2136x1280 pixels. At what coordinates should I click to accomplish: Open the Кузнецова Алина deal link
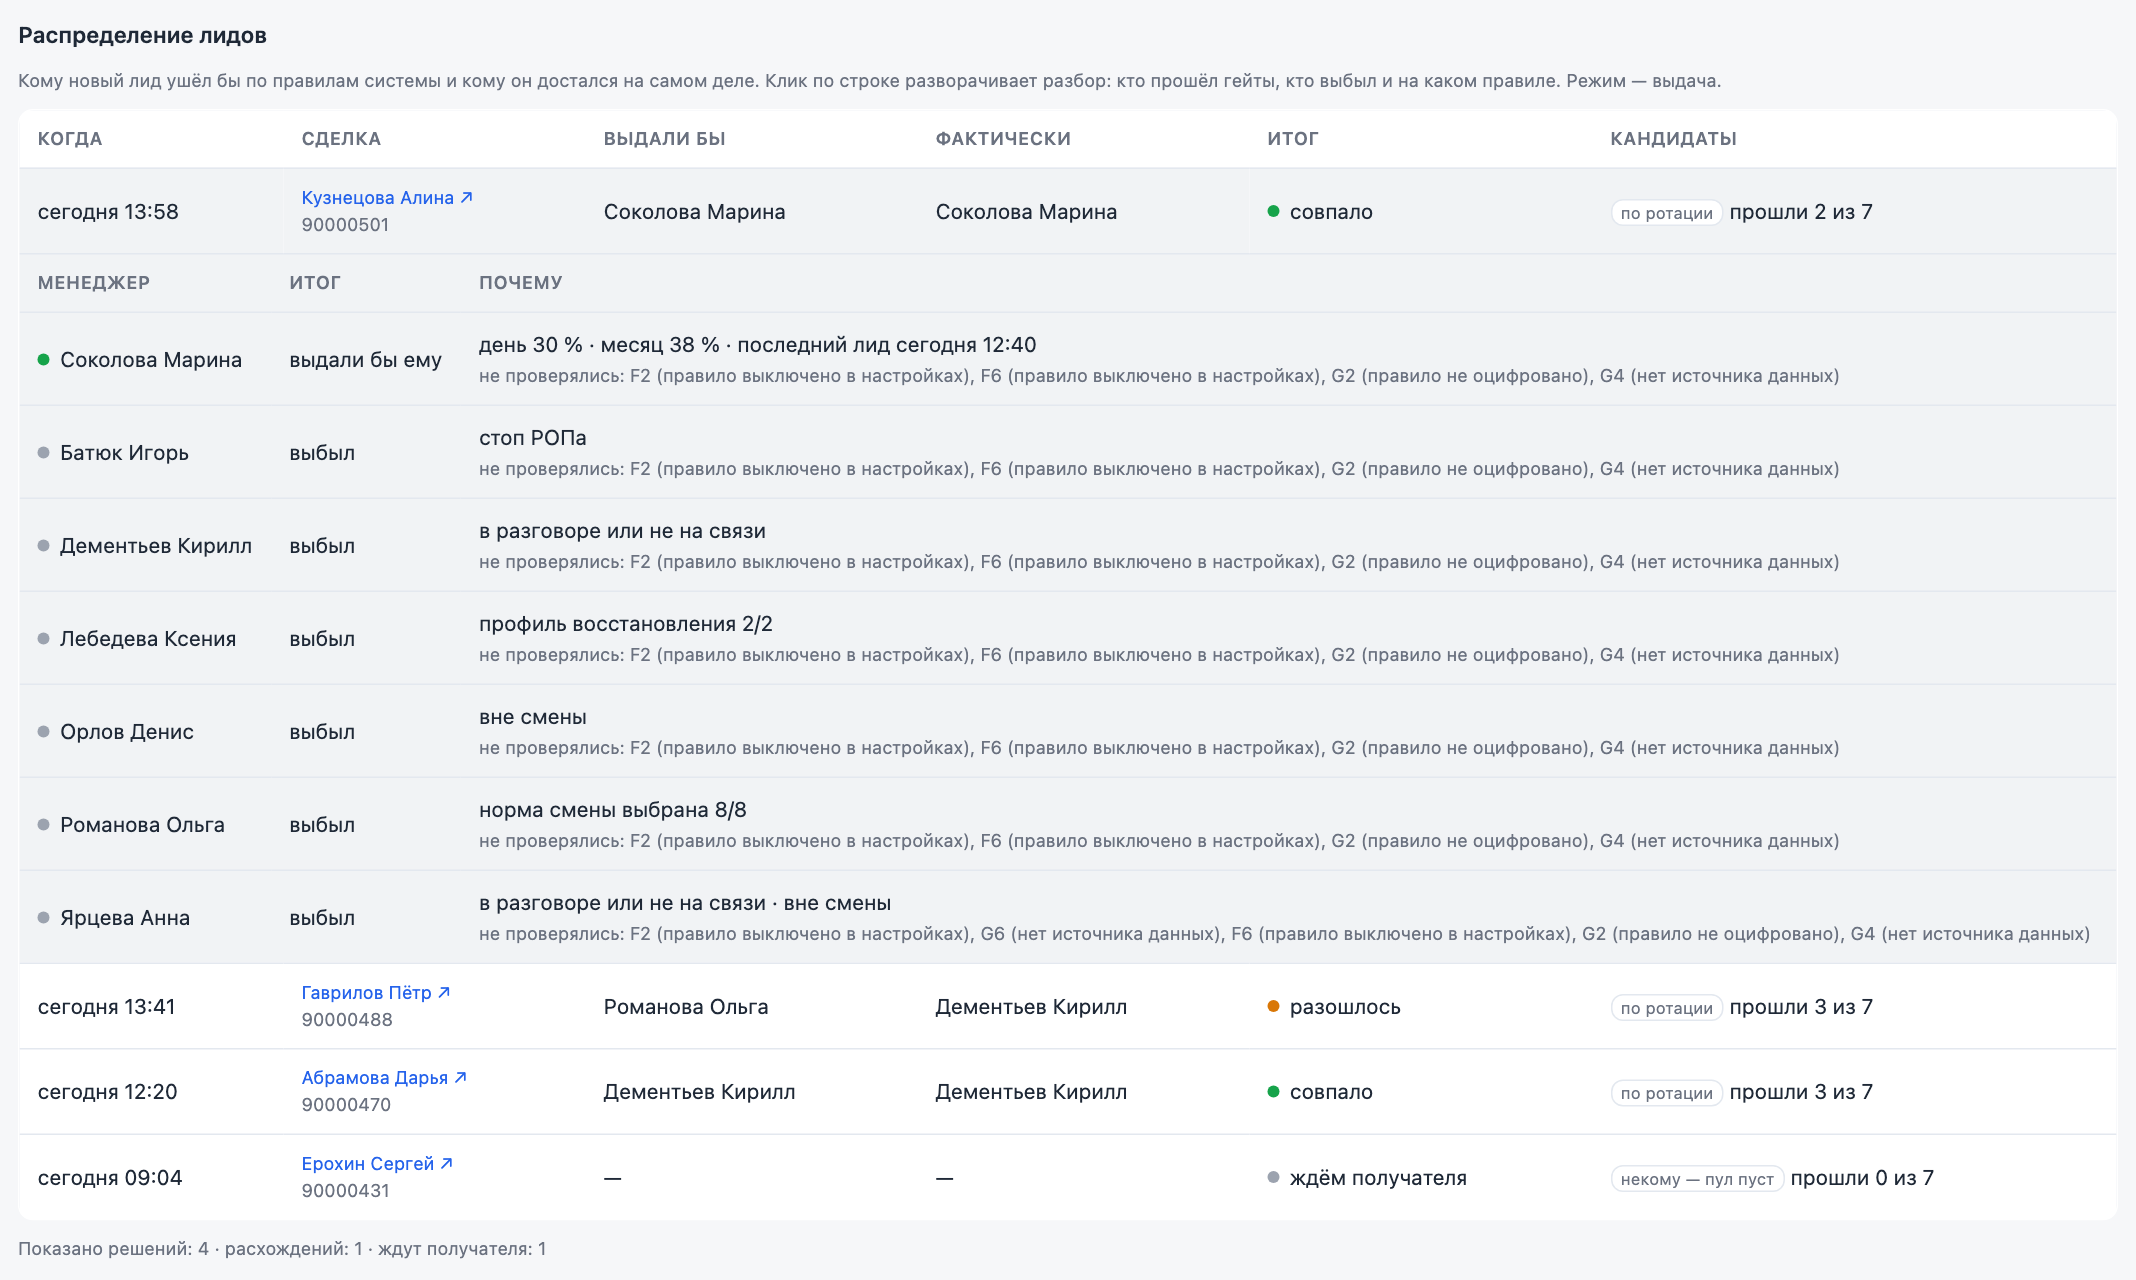pyautogui.click(x=387, y=198)
